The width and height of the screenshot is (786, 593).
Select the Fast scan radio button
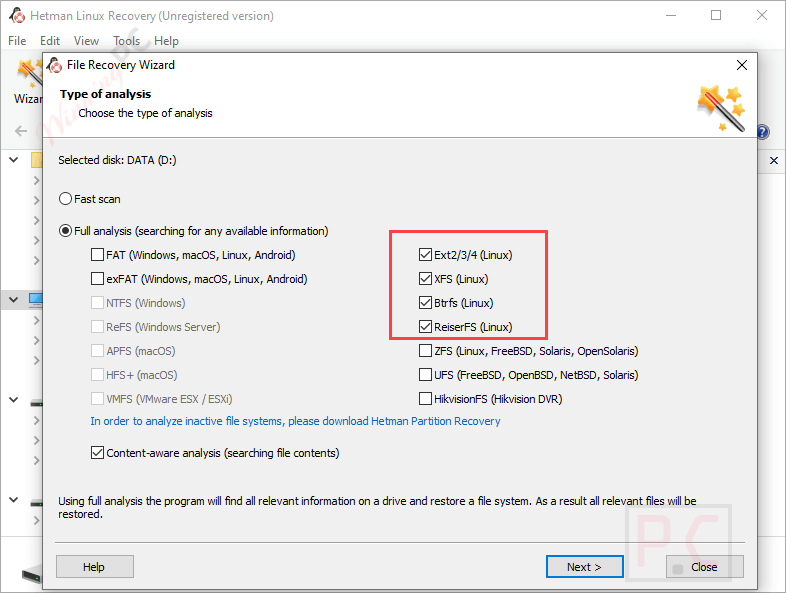66,199
